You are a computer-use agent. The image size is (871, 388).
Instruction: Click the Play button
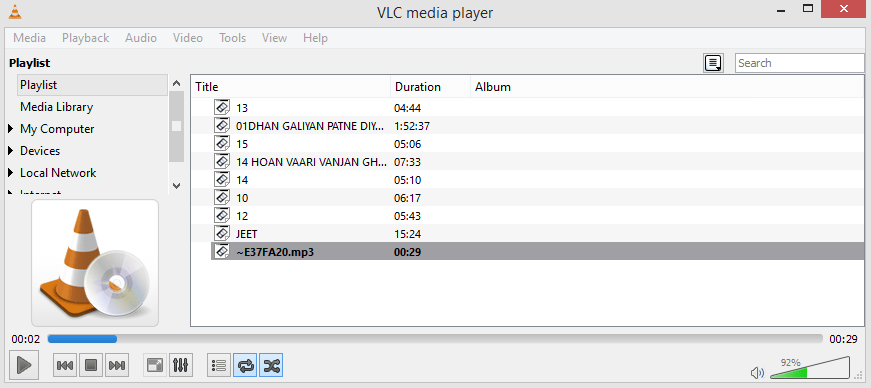23,365
